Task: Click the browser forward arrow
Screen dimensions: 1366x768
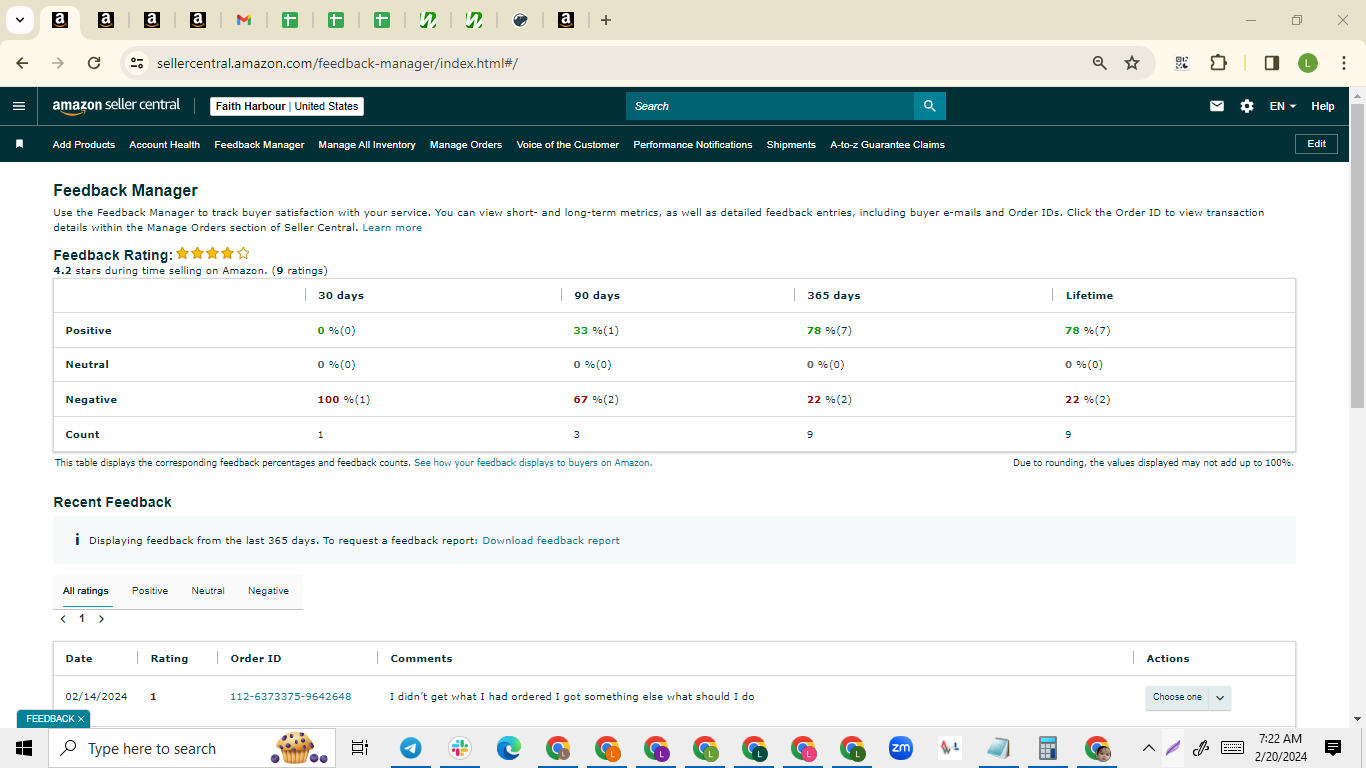Action: pyautogui.click(x=58, y=63)
